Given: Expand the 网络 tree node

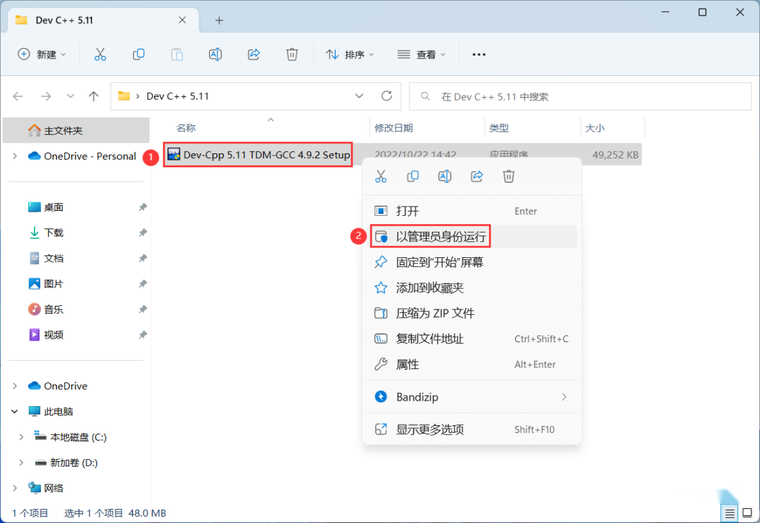Looking at the screenshot, I should pos(15,488).
